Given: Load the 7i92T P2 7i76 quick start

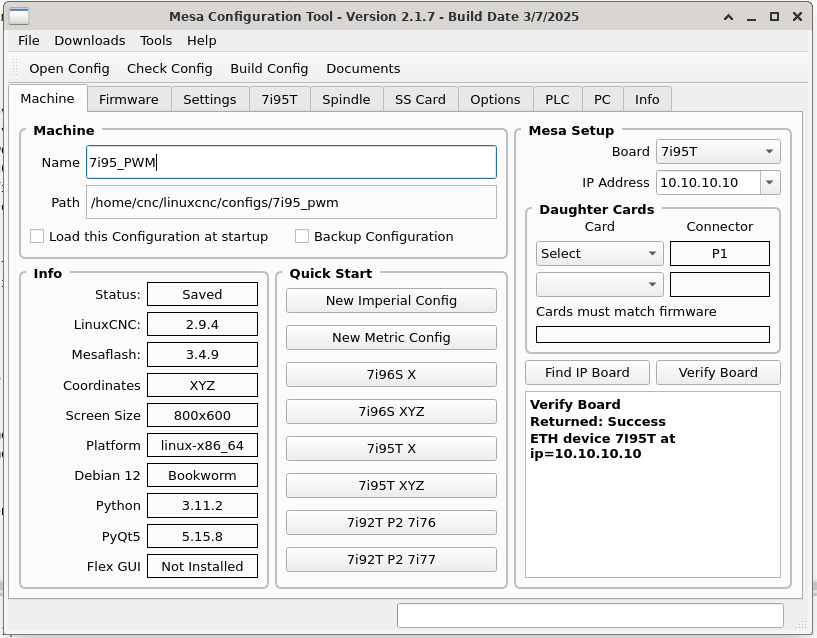Looking at the screenshot, I should pos(391,523).
